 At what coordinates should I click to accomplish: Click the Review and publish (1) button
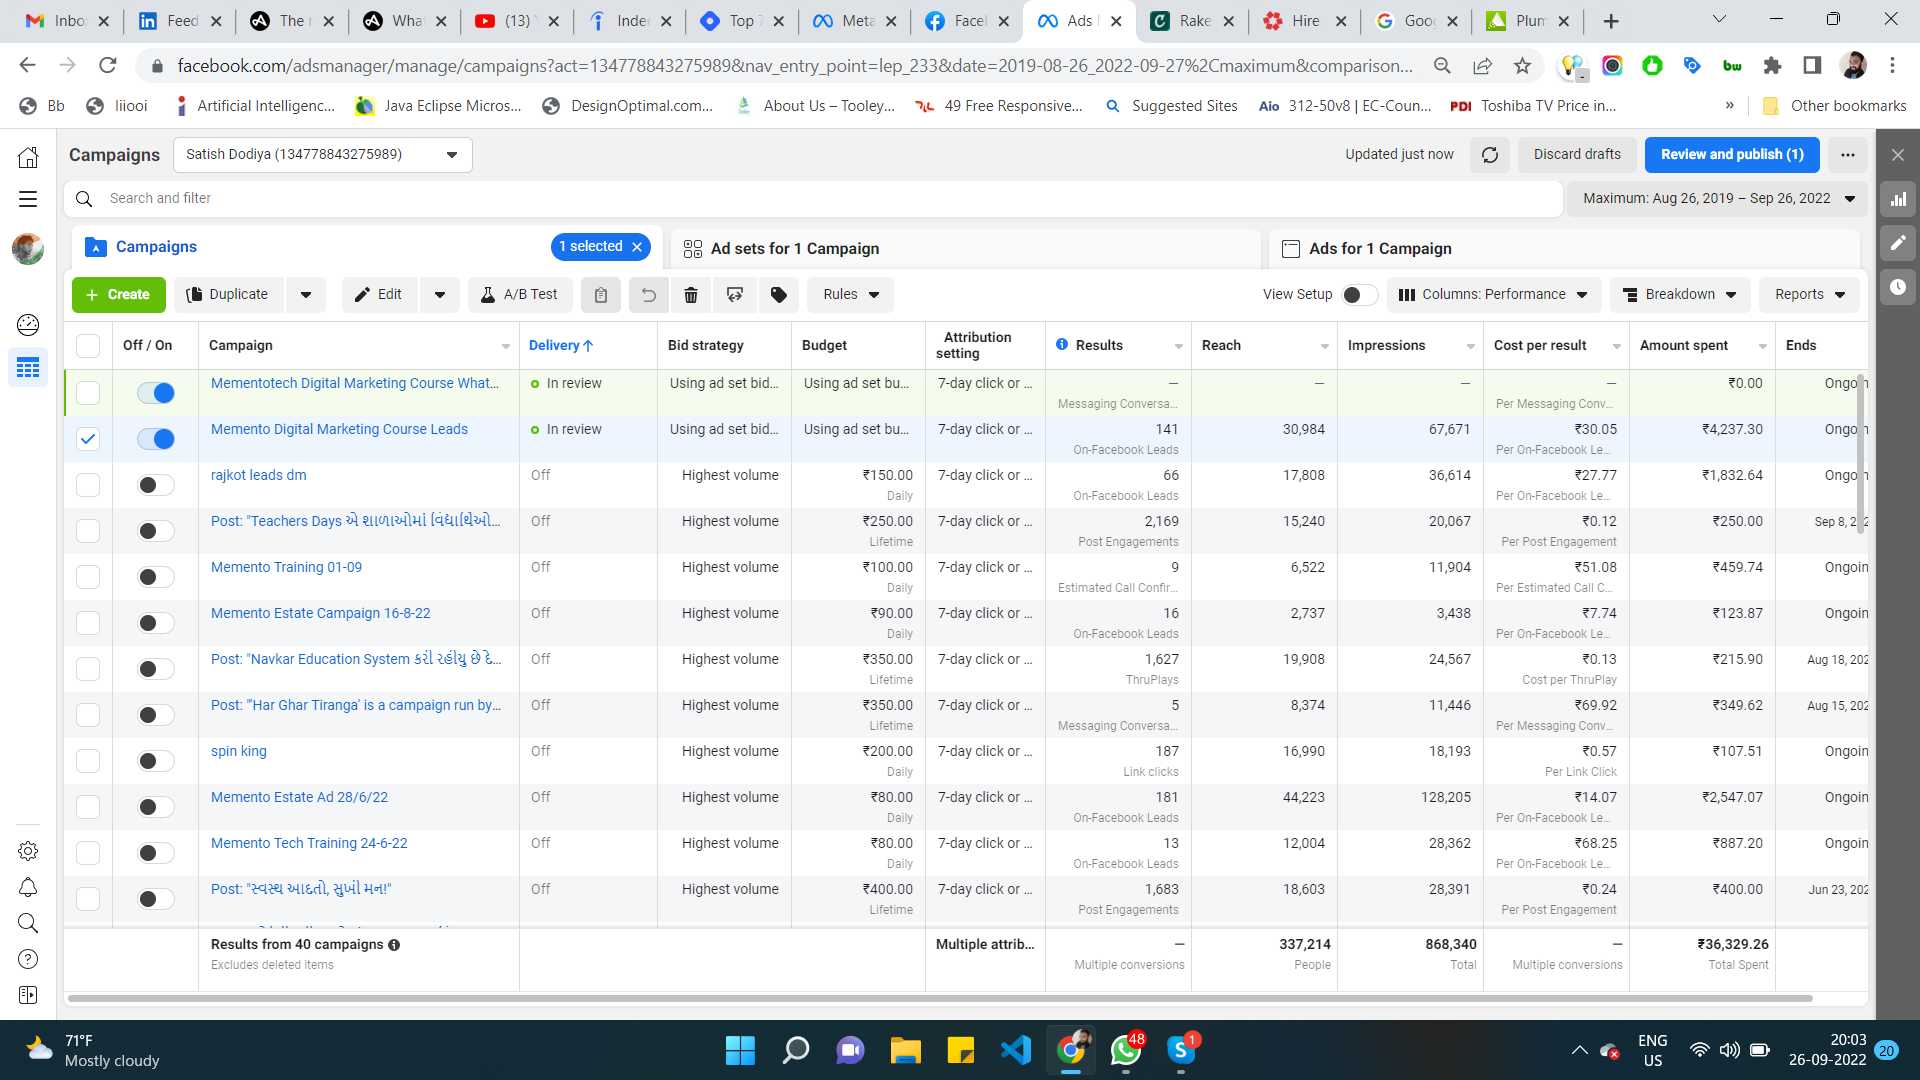pyautogui.click(x=1732, y=155)
